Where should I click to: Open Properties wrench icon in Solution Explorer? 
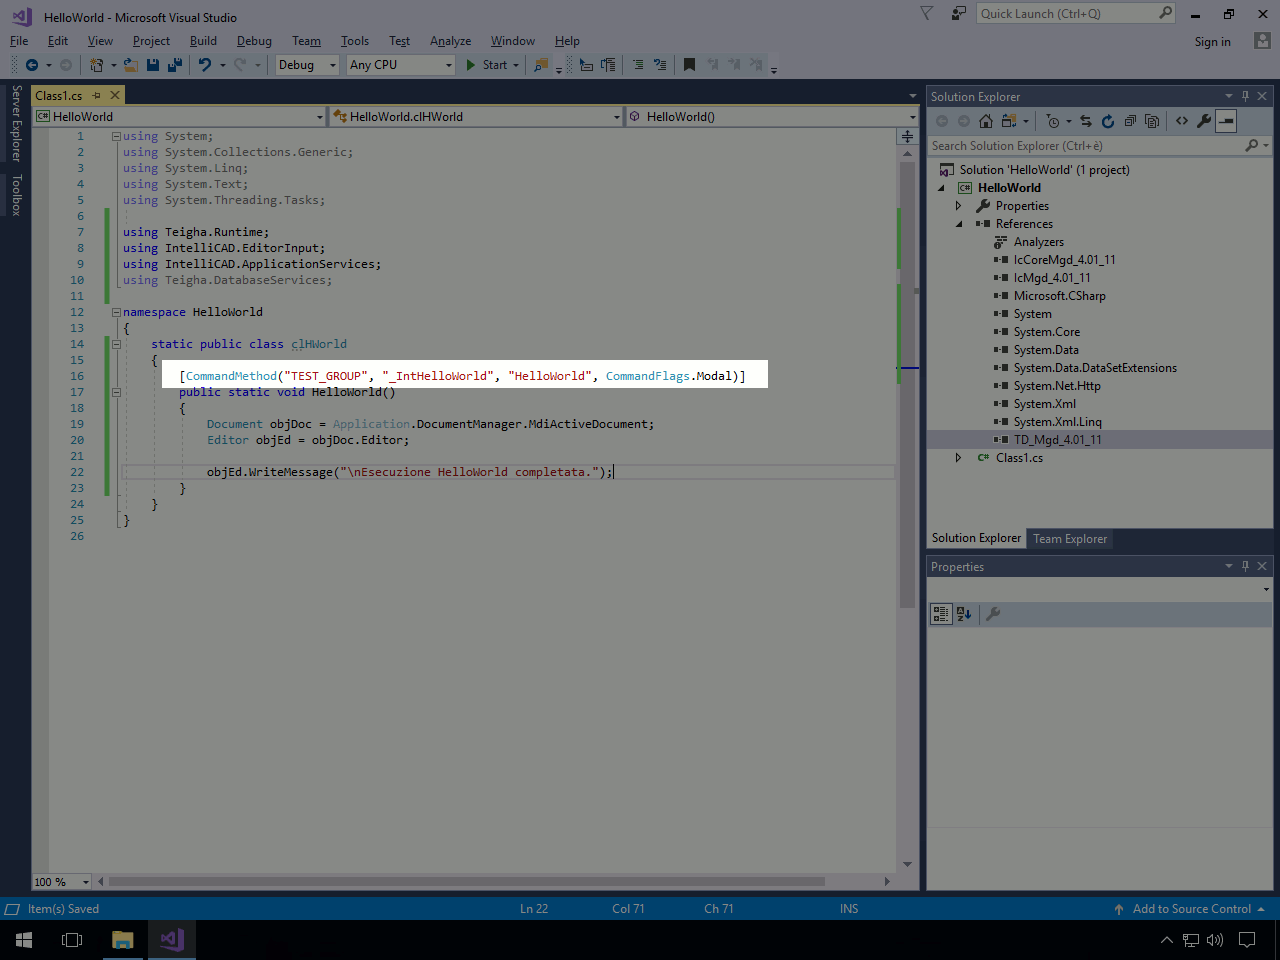1204,121
